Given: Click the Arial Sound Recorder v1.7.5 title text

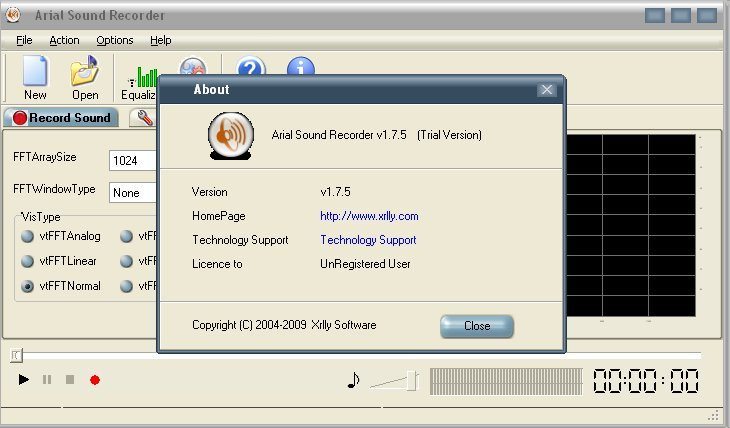Looking at the screenshot, I should [339, 135].
